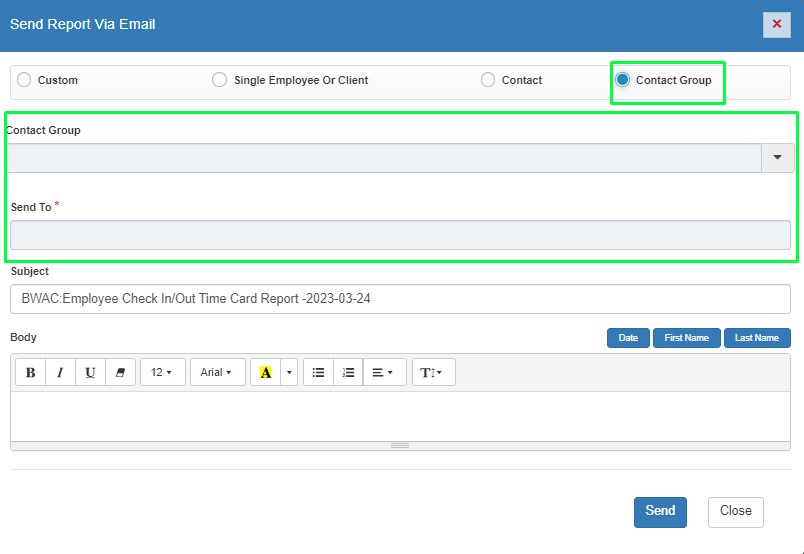Apply the yellow highlight color button
The width and height of the screenshot is (804, 554).
click(x=265, y=372)
